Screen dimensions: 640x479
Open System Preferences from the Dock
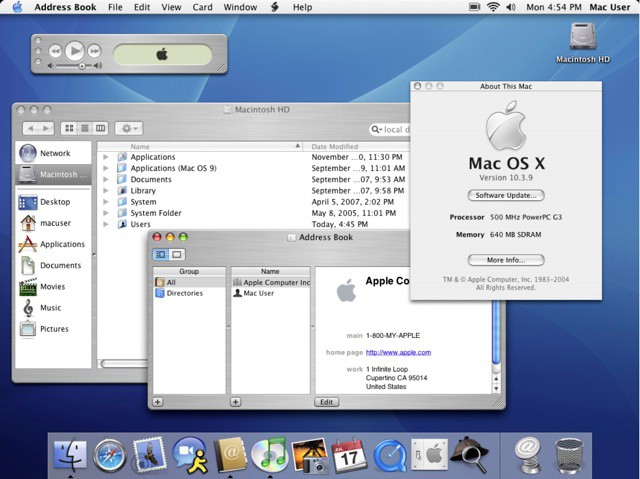coord(429,456)
